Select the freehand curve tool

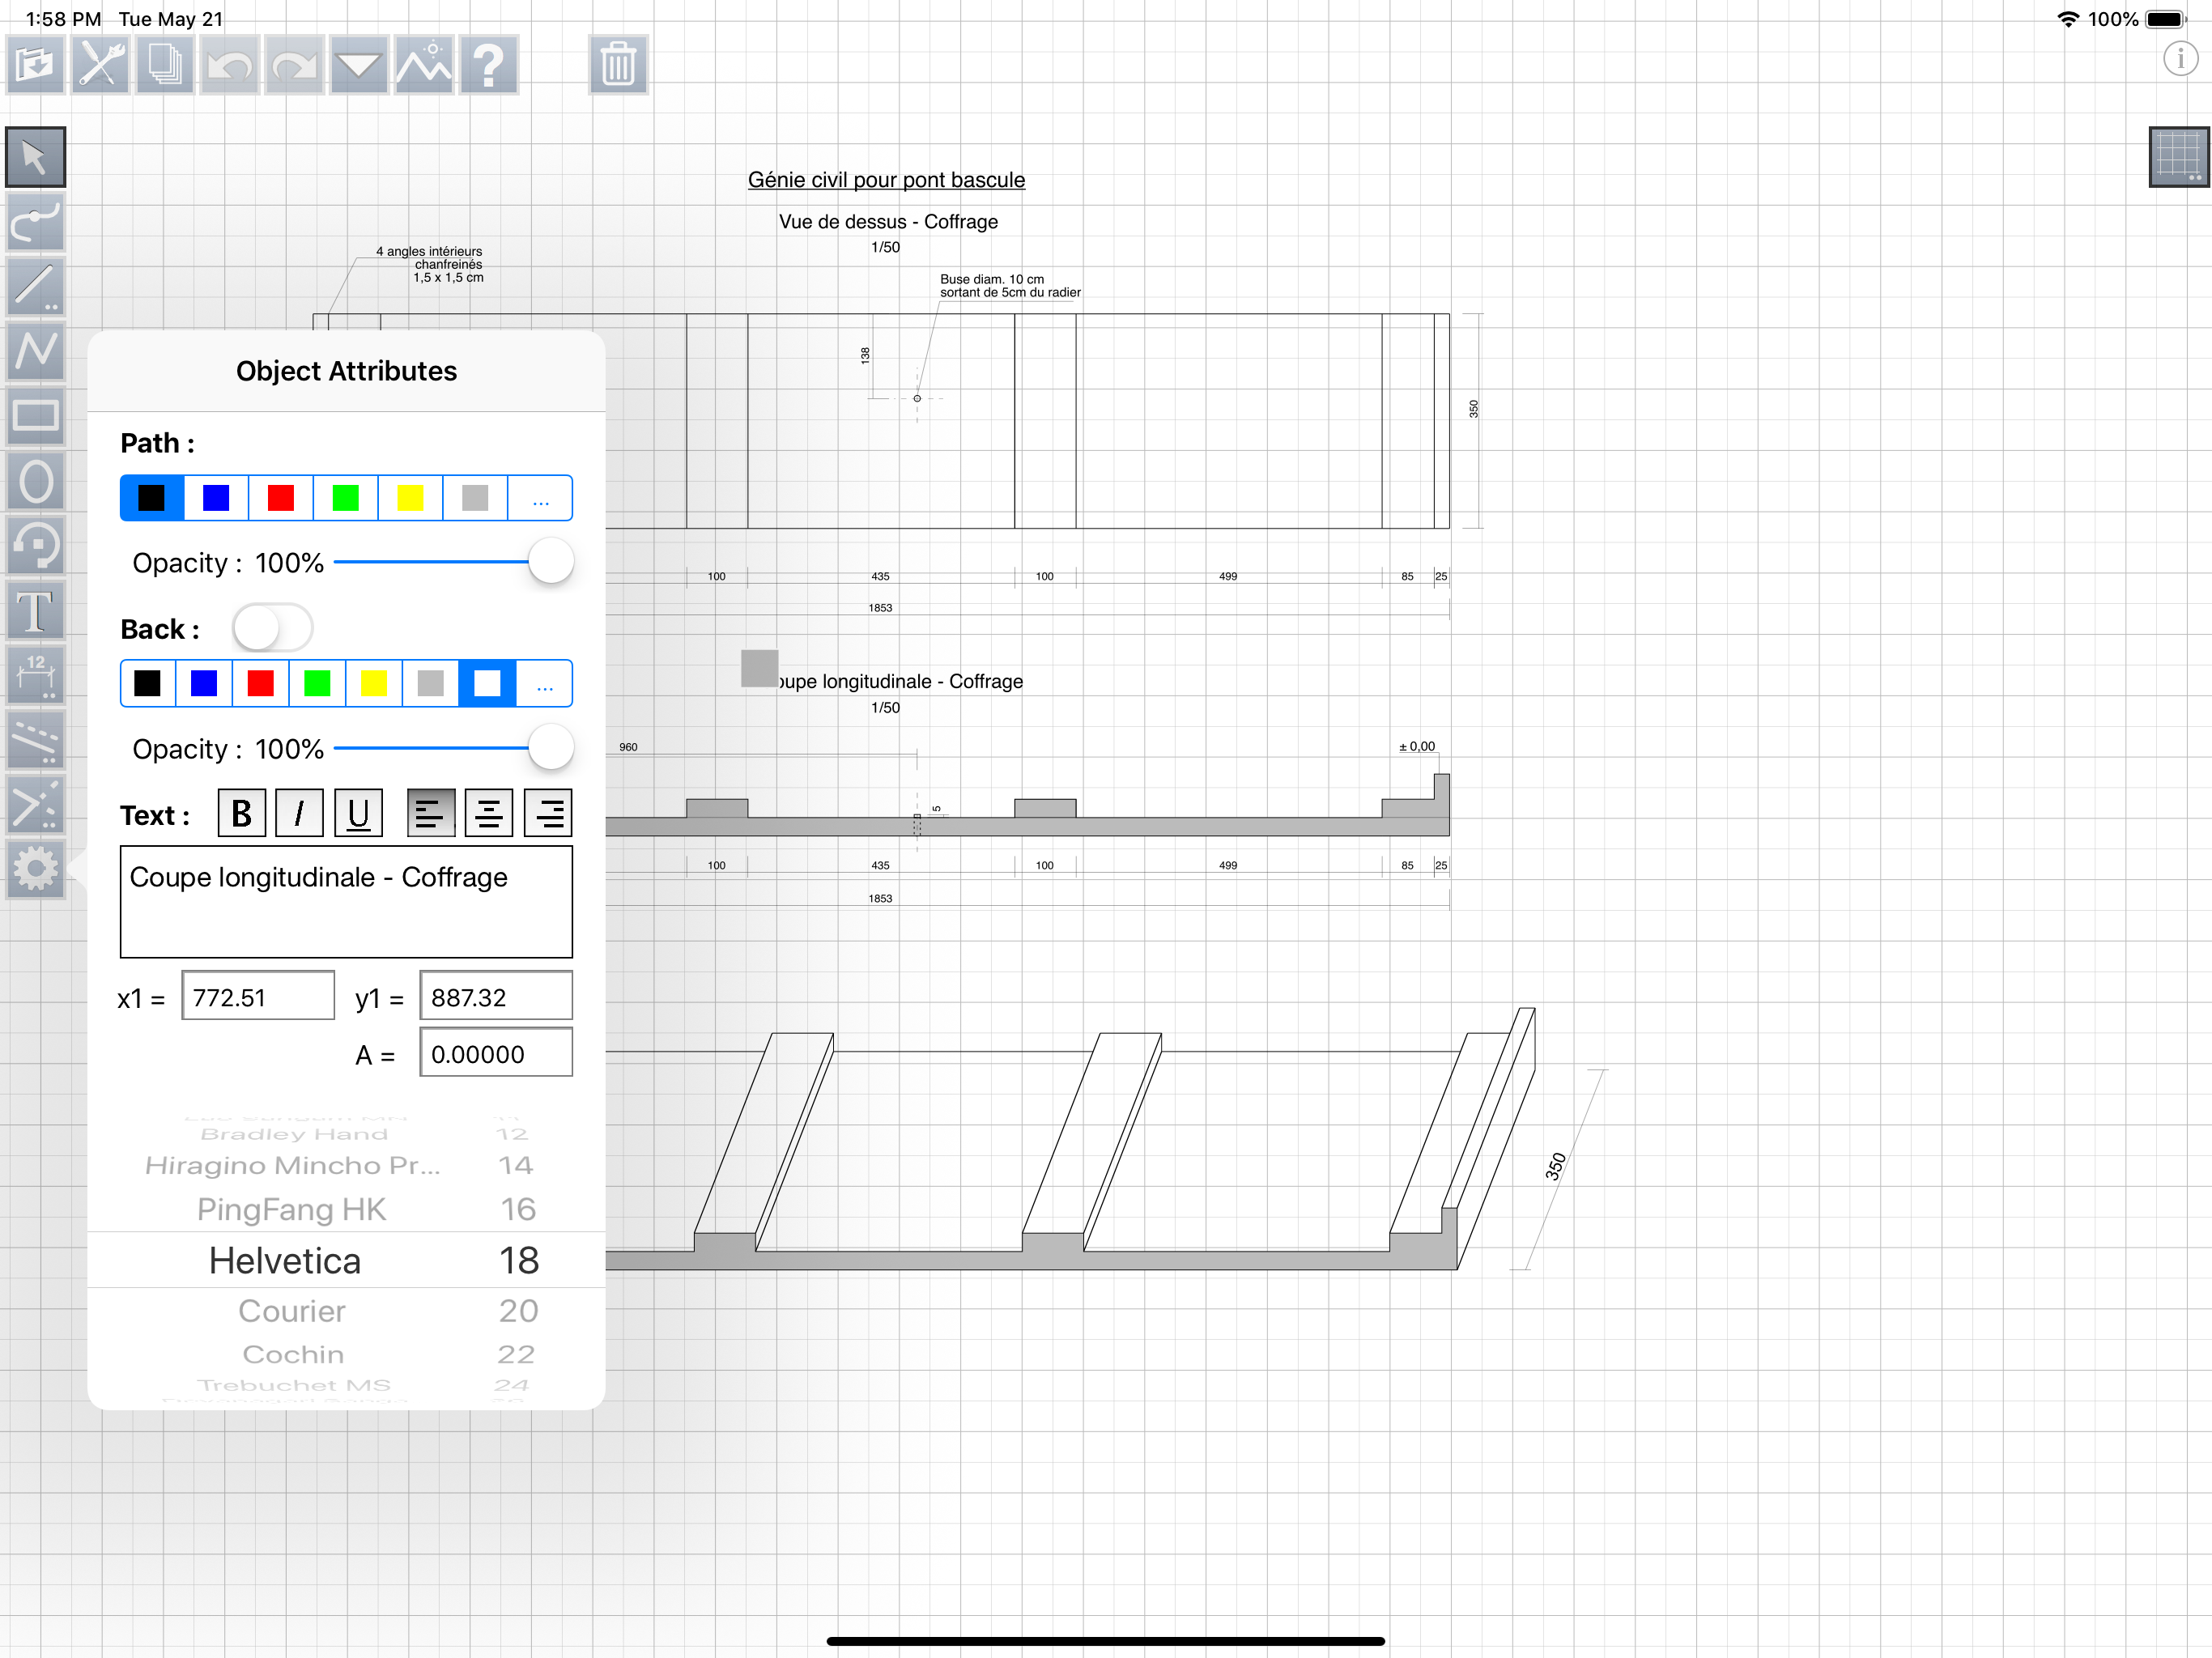click(x=35, y=222)
